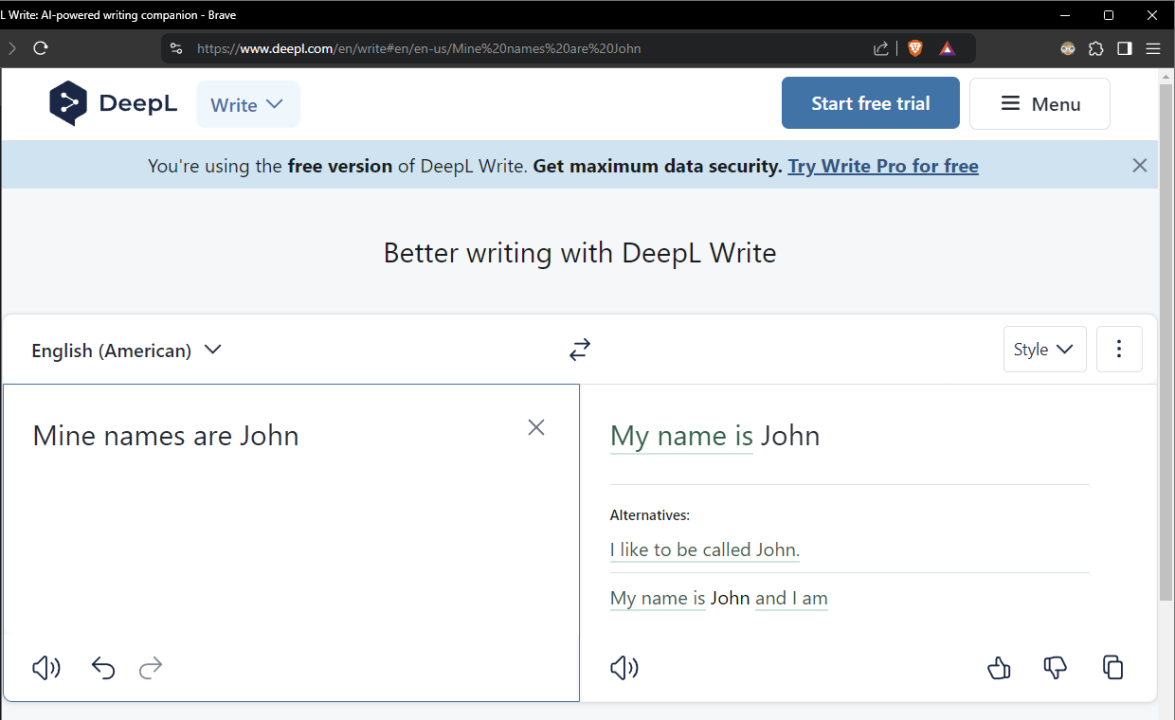
Task: Expand the Write product switcher dropdown
Action: coord(247,103)
